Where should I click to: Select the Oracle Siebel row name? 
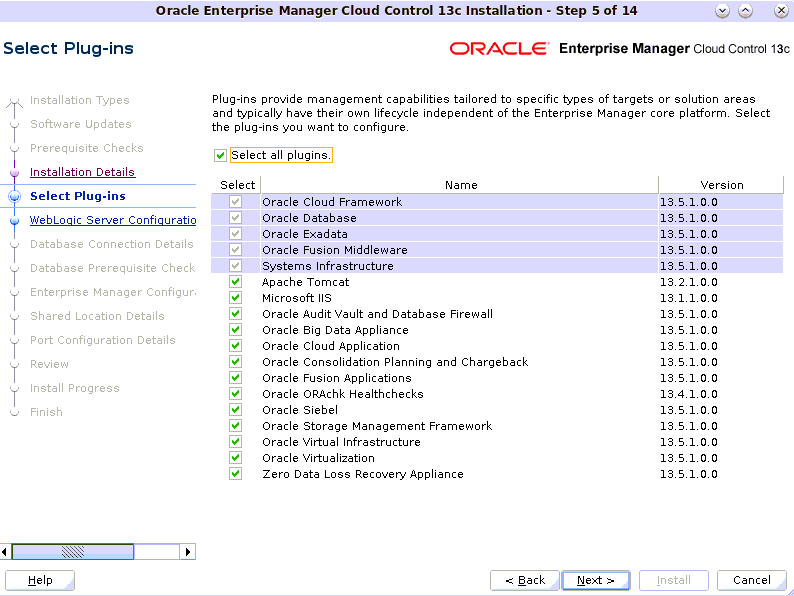(300, 410)
